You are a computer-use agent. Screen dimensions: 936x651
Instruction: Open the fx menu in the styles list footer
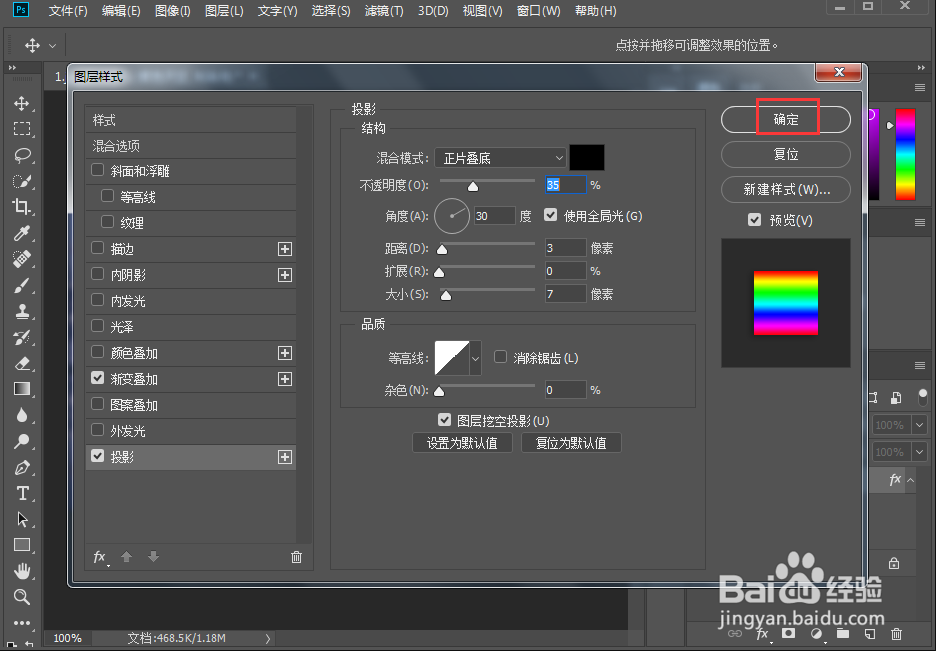click(100, 557)
